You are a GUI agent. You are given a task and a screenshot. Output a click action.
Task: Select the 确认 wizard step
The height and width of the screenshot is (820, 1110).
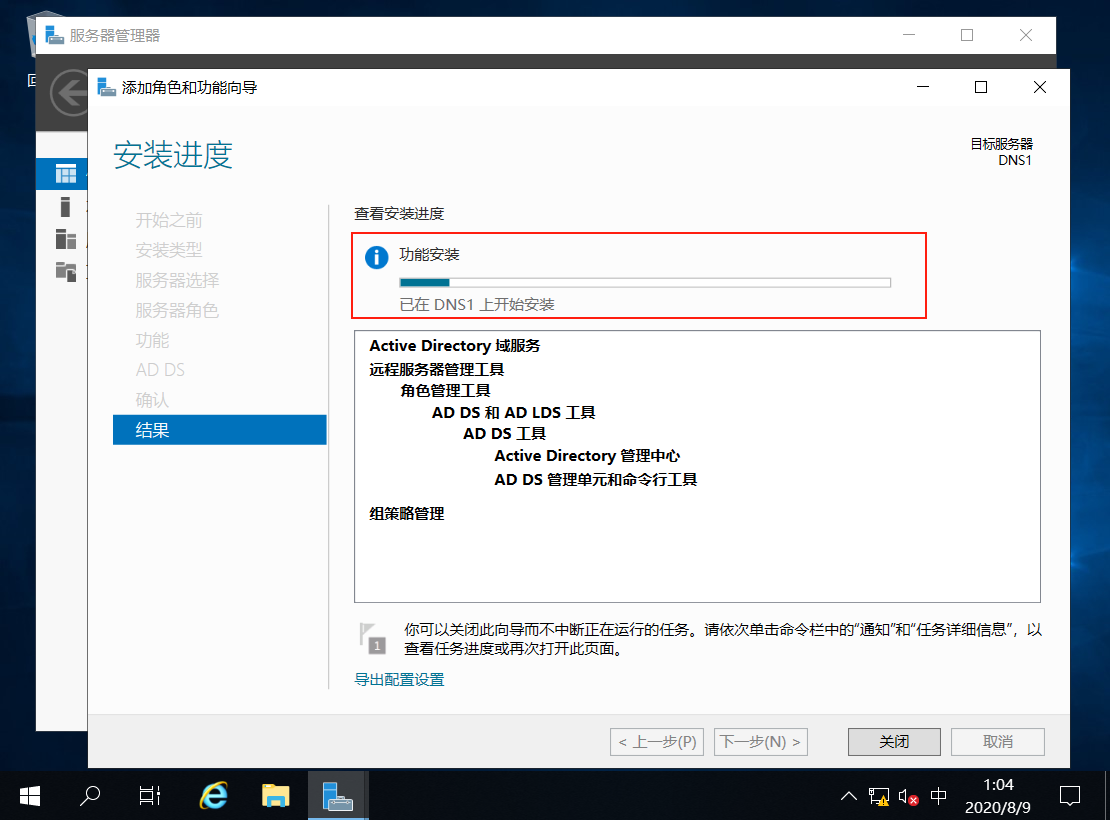coord(152,400)
